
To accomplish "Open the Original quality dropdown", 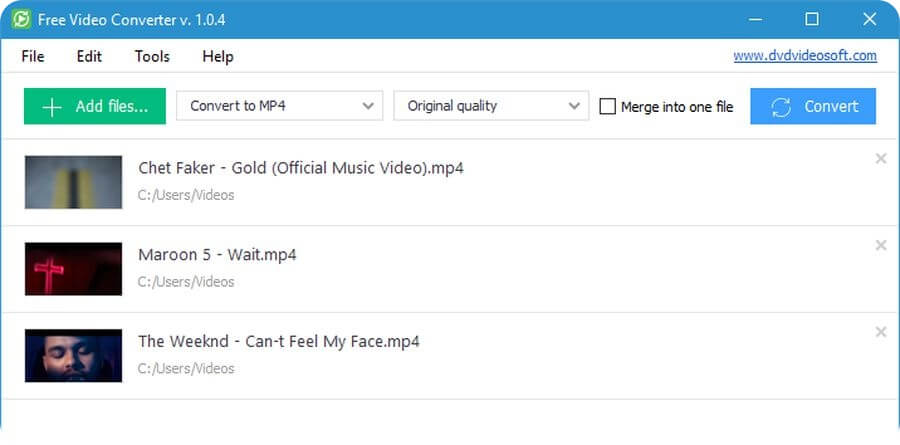I will coord(491,106).
